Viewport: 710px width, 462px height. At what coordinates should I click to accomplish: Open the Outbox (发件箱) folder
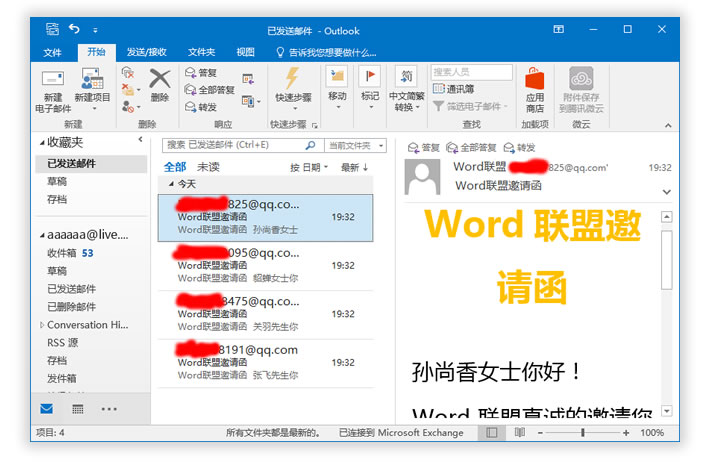[62, 378]
